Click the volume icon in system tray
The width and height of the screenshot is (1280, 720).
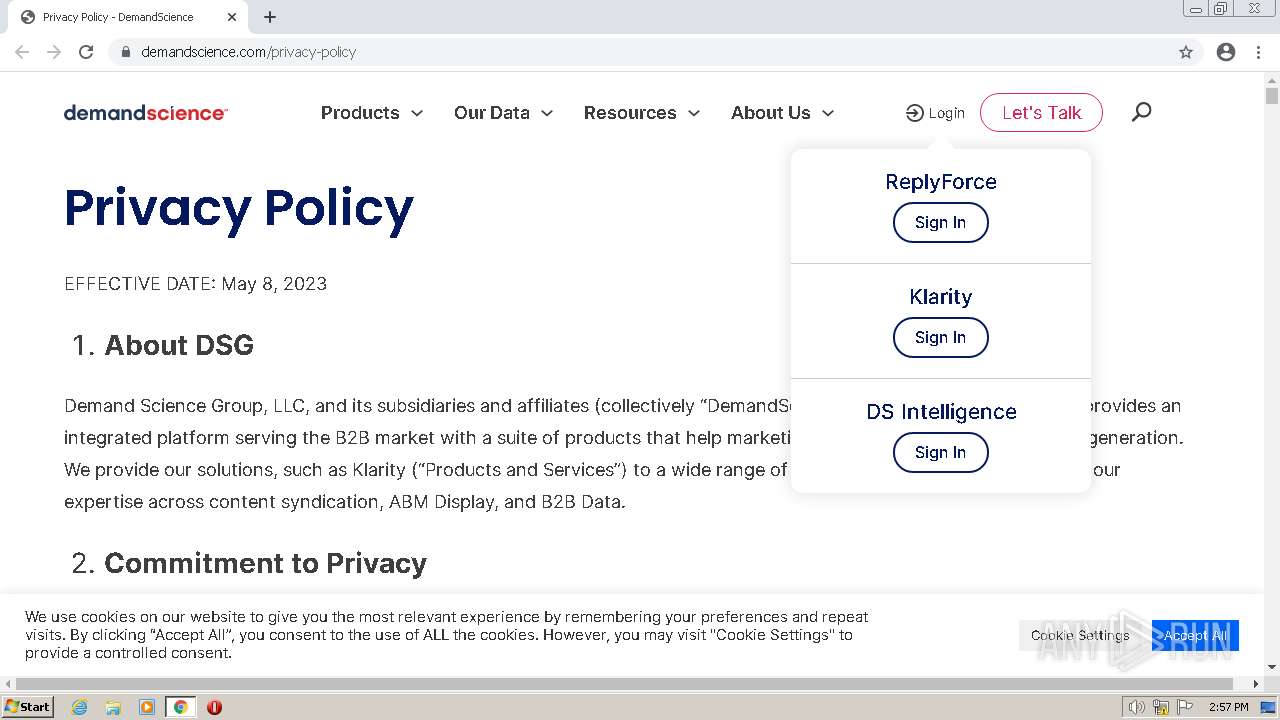[x=1137, y=707]
